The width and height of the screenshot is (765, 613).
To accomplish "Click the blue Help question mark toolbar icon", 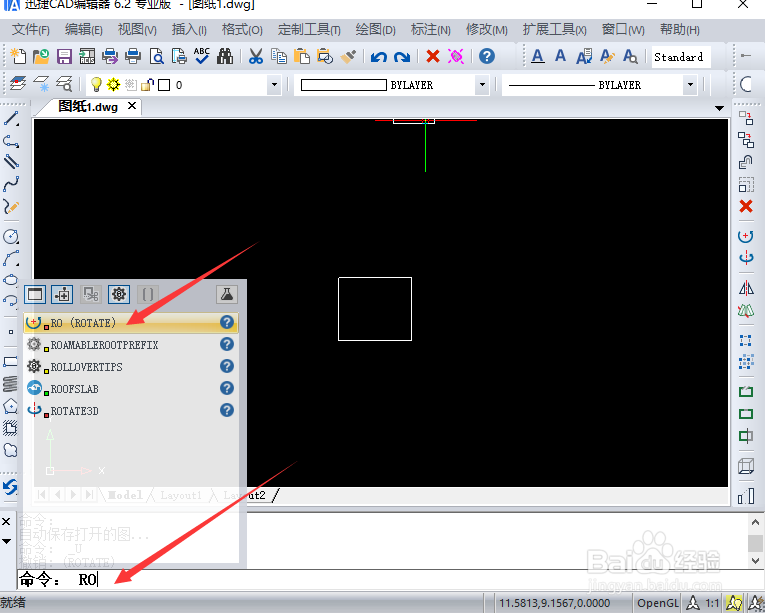I will point(486,57).
